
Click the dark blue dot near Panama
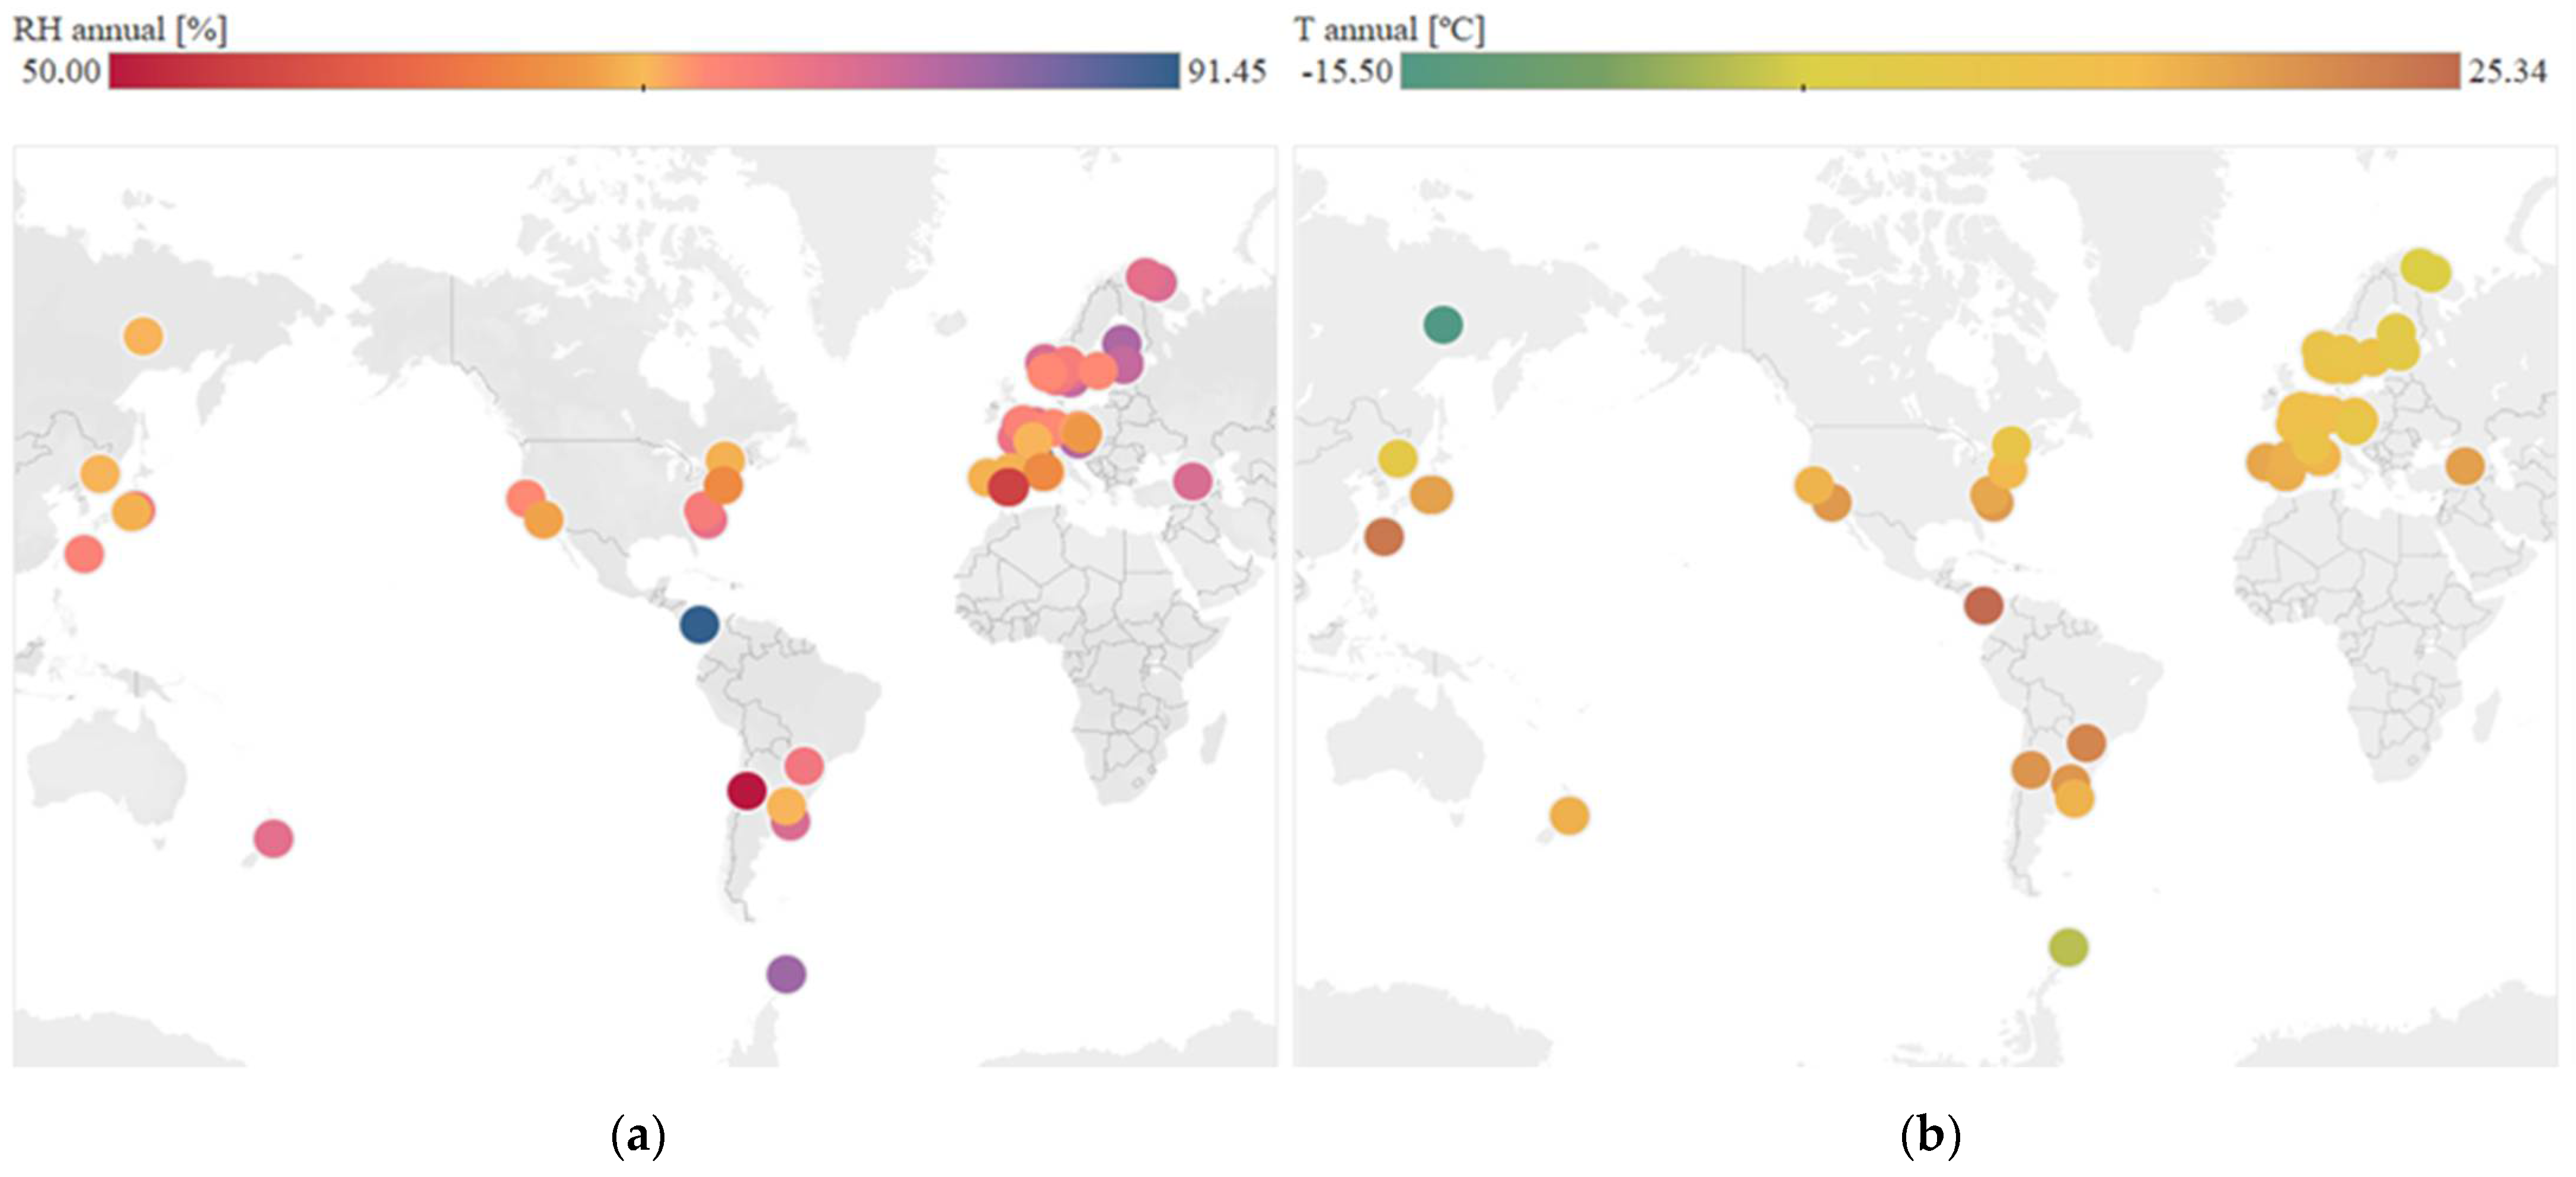699,624
